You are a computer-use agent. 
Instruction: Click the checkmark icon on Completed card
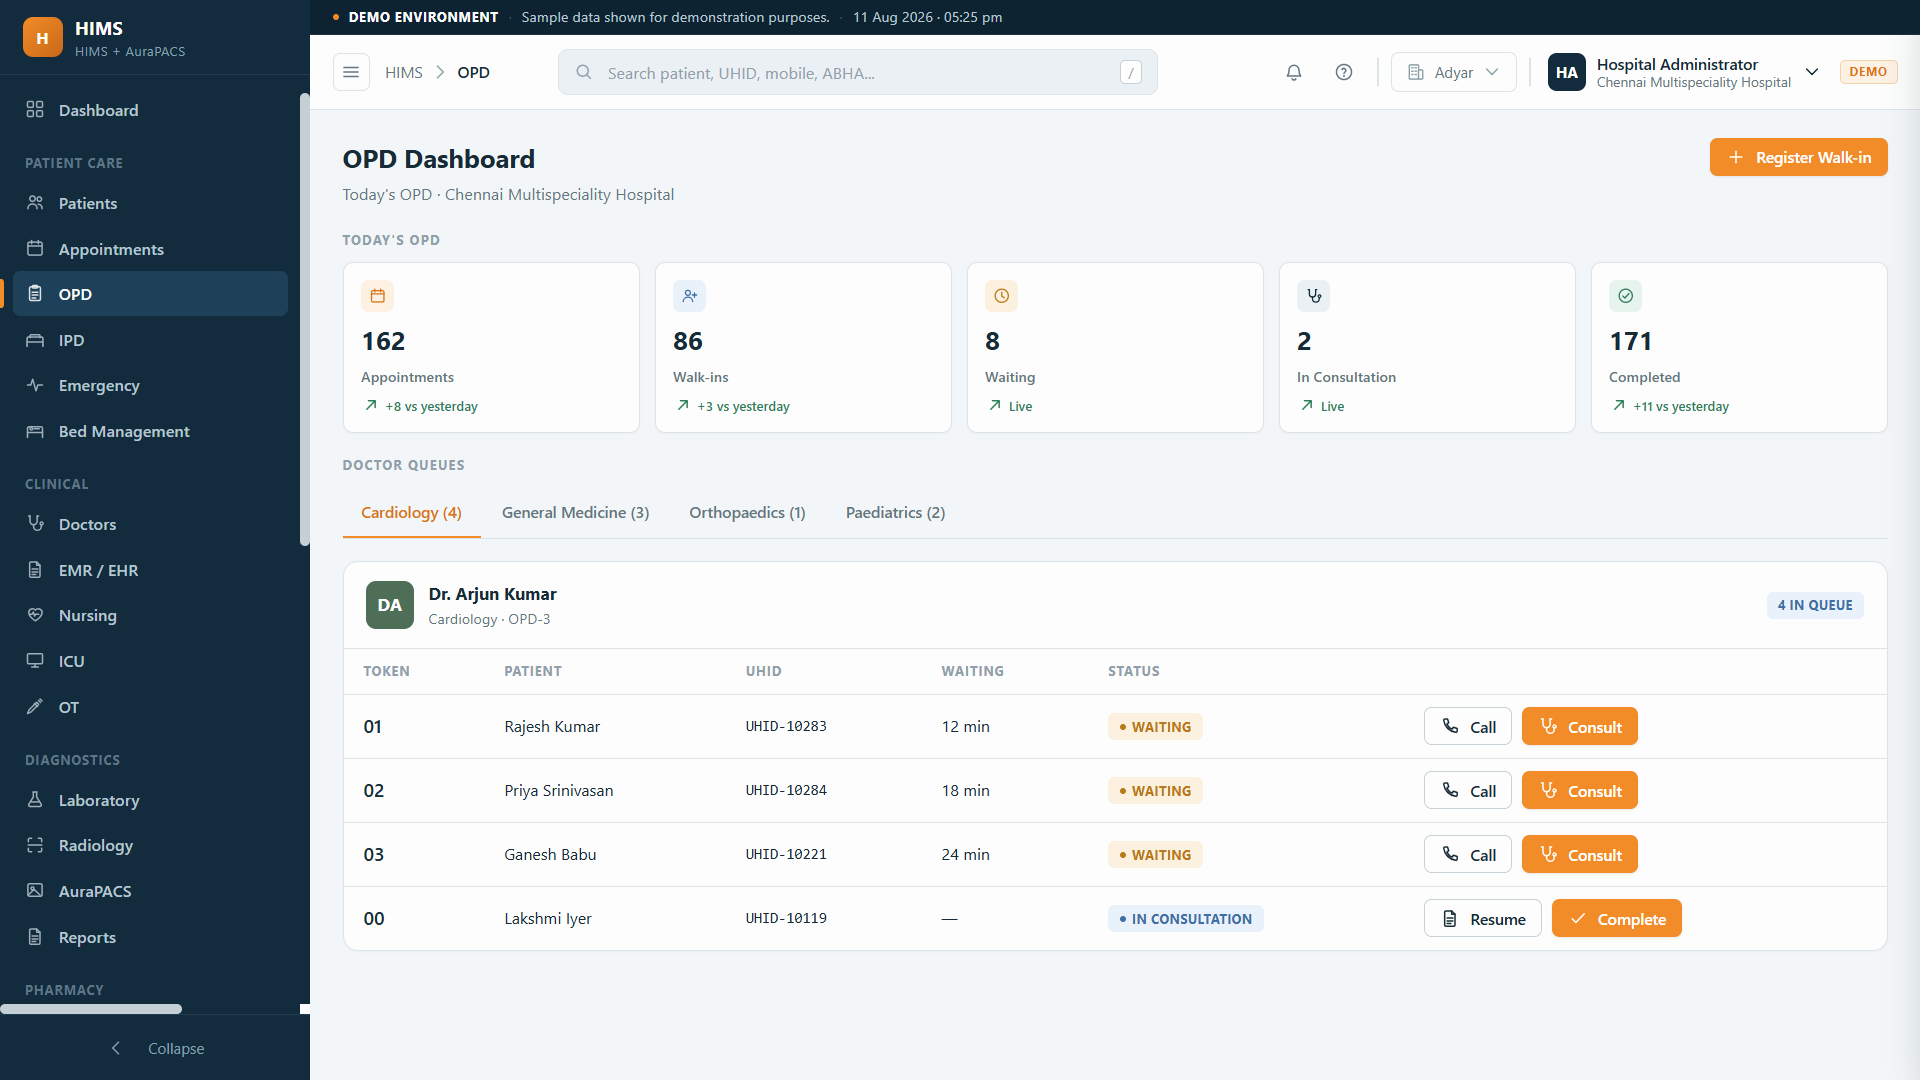tap(1625, 296)
